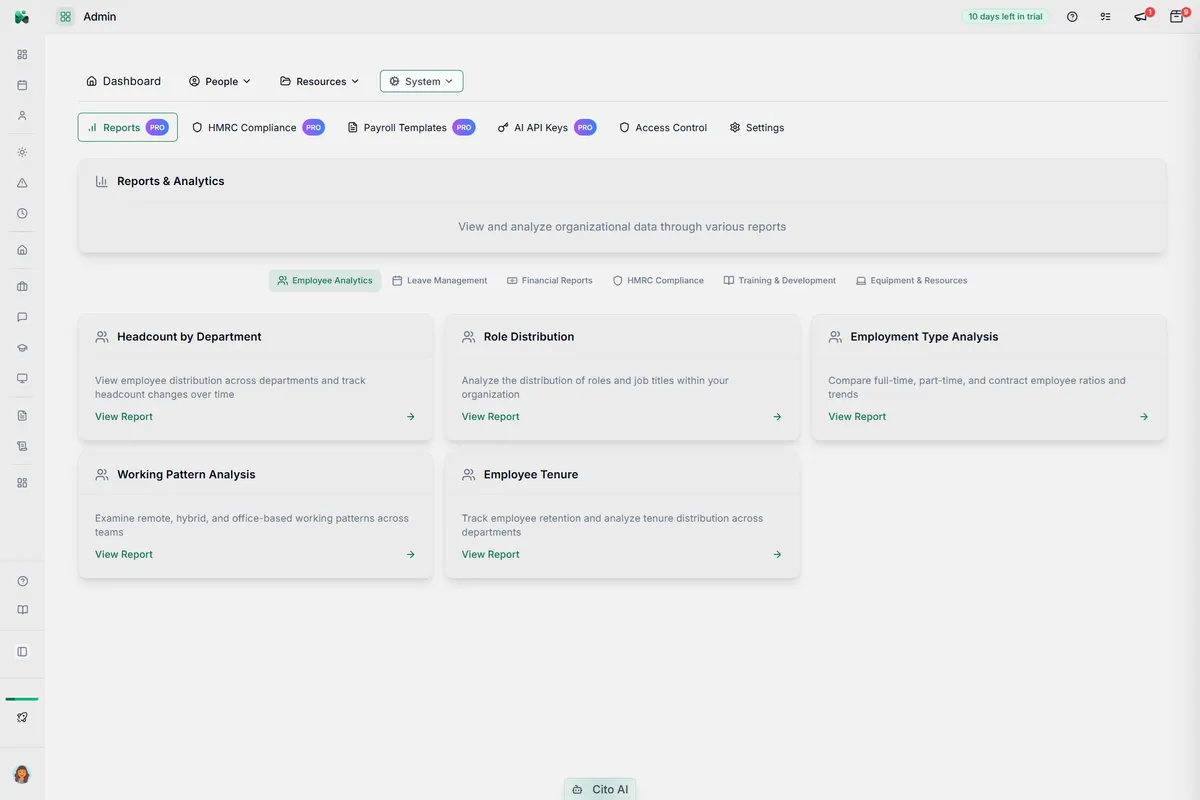Select HMRC Compliance in report categories

coord(658,281)
